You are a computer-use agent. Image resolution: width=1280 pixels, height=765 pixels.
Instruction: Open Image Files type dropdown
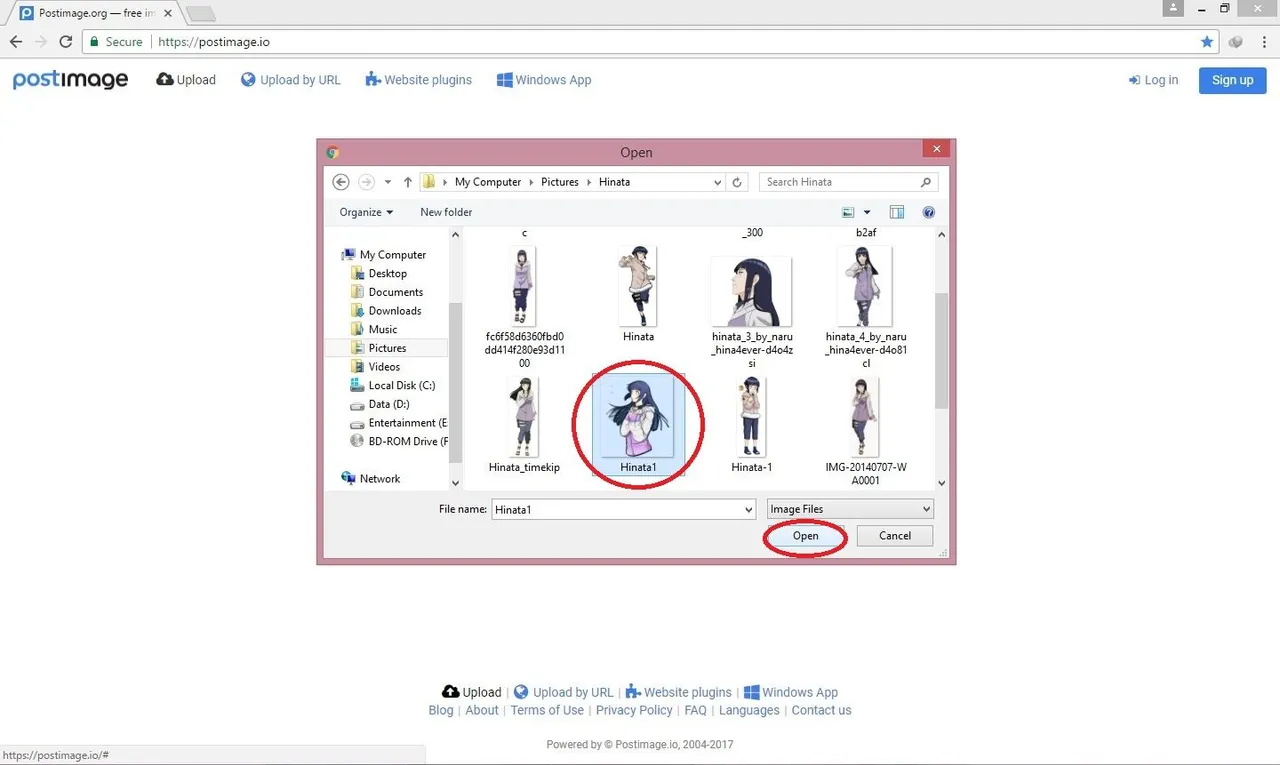[850, 509]
